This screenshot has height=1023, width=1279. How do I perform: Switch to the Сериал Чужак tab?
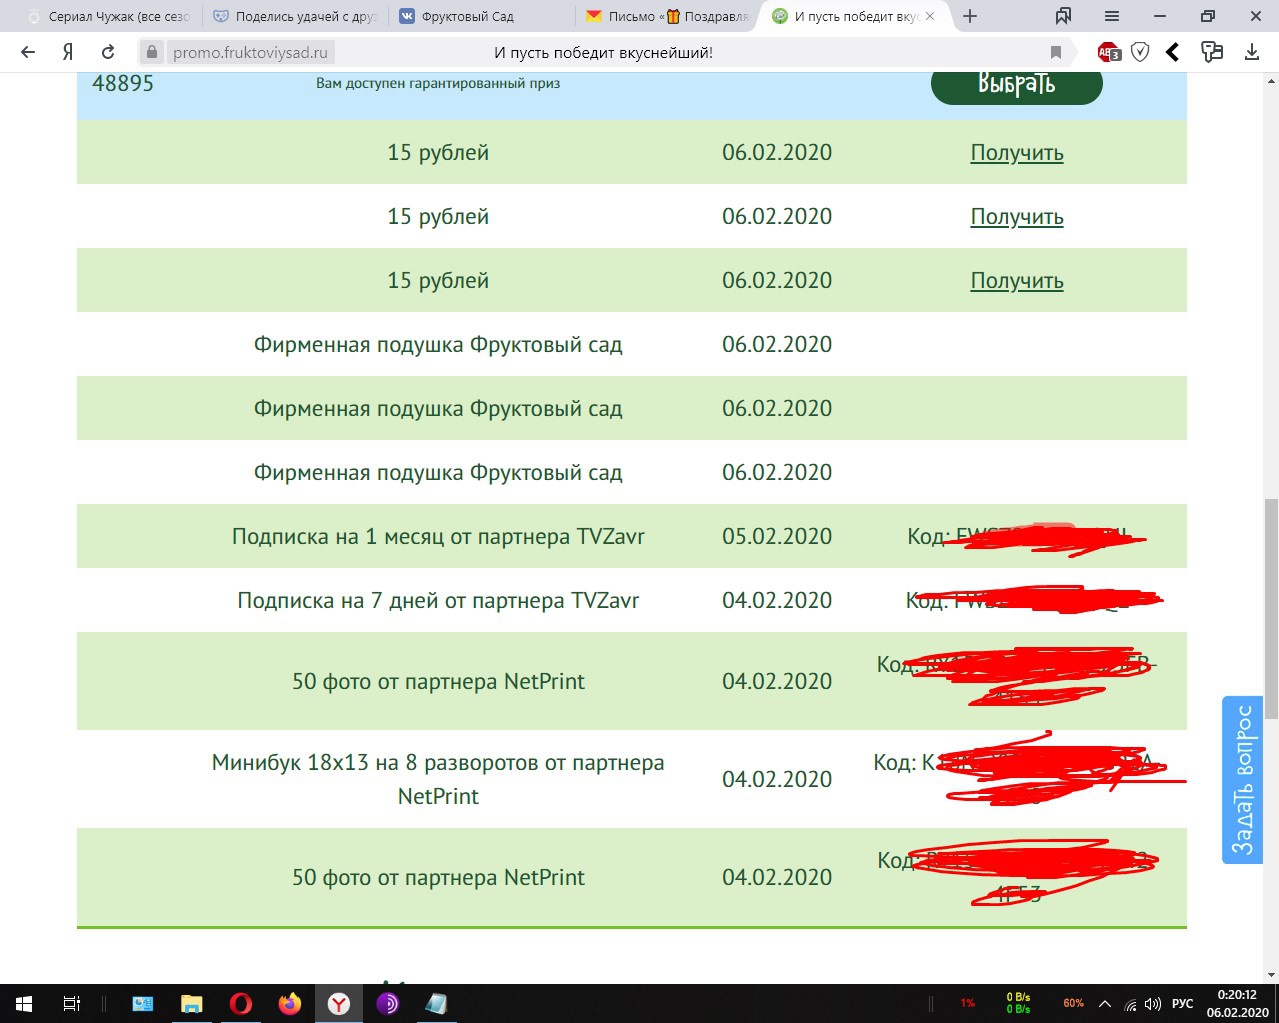click(108, 16)
